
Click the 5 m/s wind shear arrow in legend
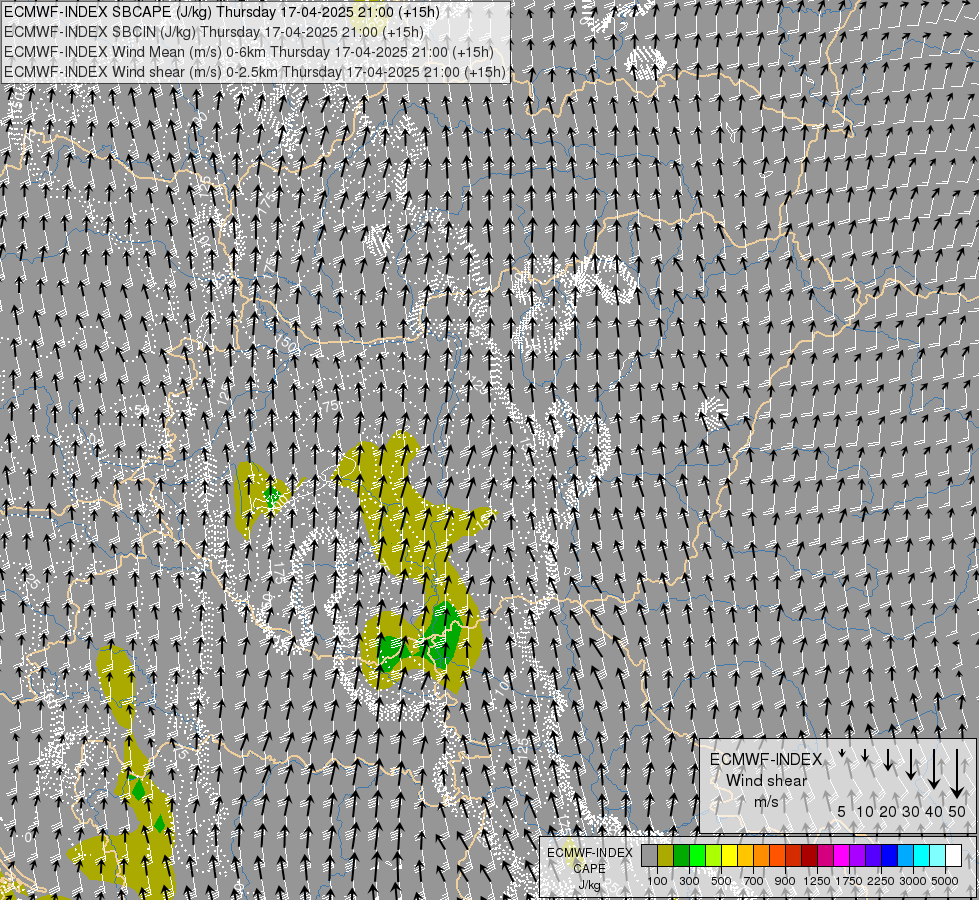pyautogui.click(x=842, y=753)
